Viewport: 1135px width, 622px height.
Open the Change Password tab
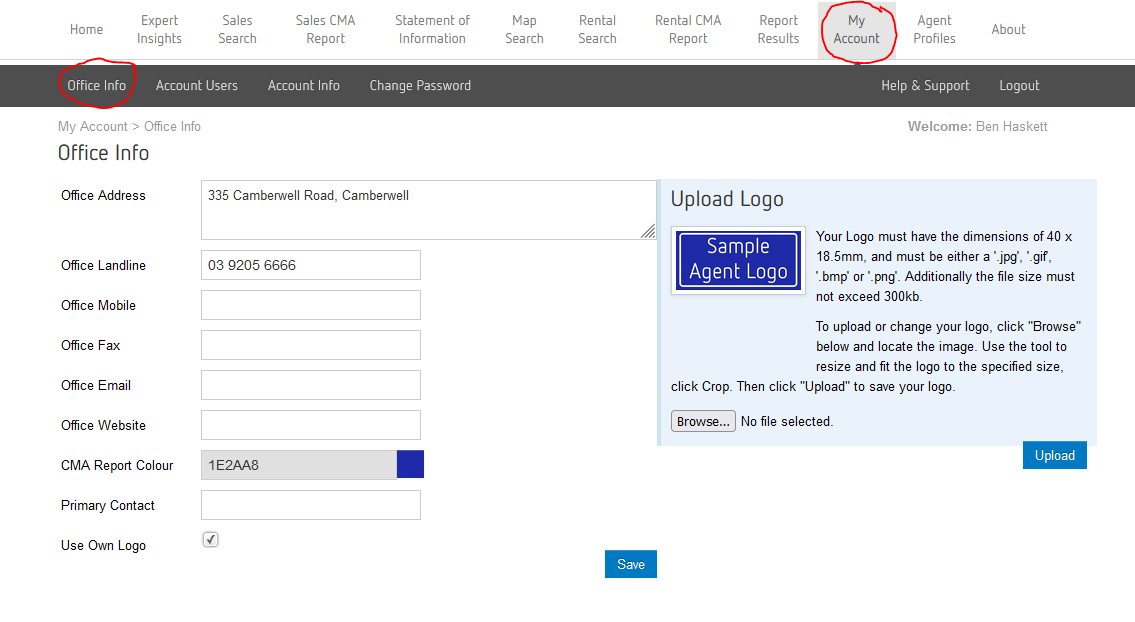tap(420, 86)
